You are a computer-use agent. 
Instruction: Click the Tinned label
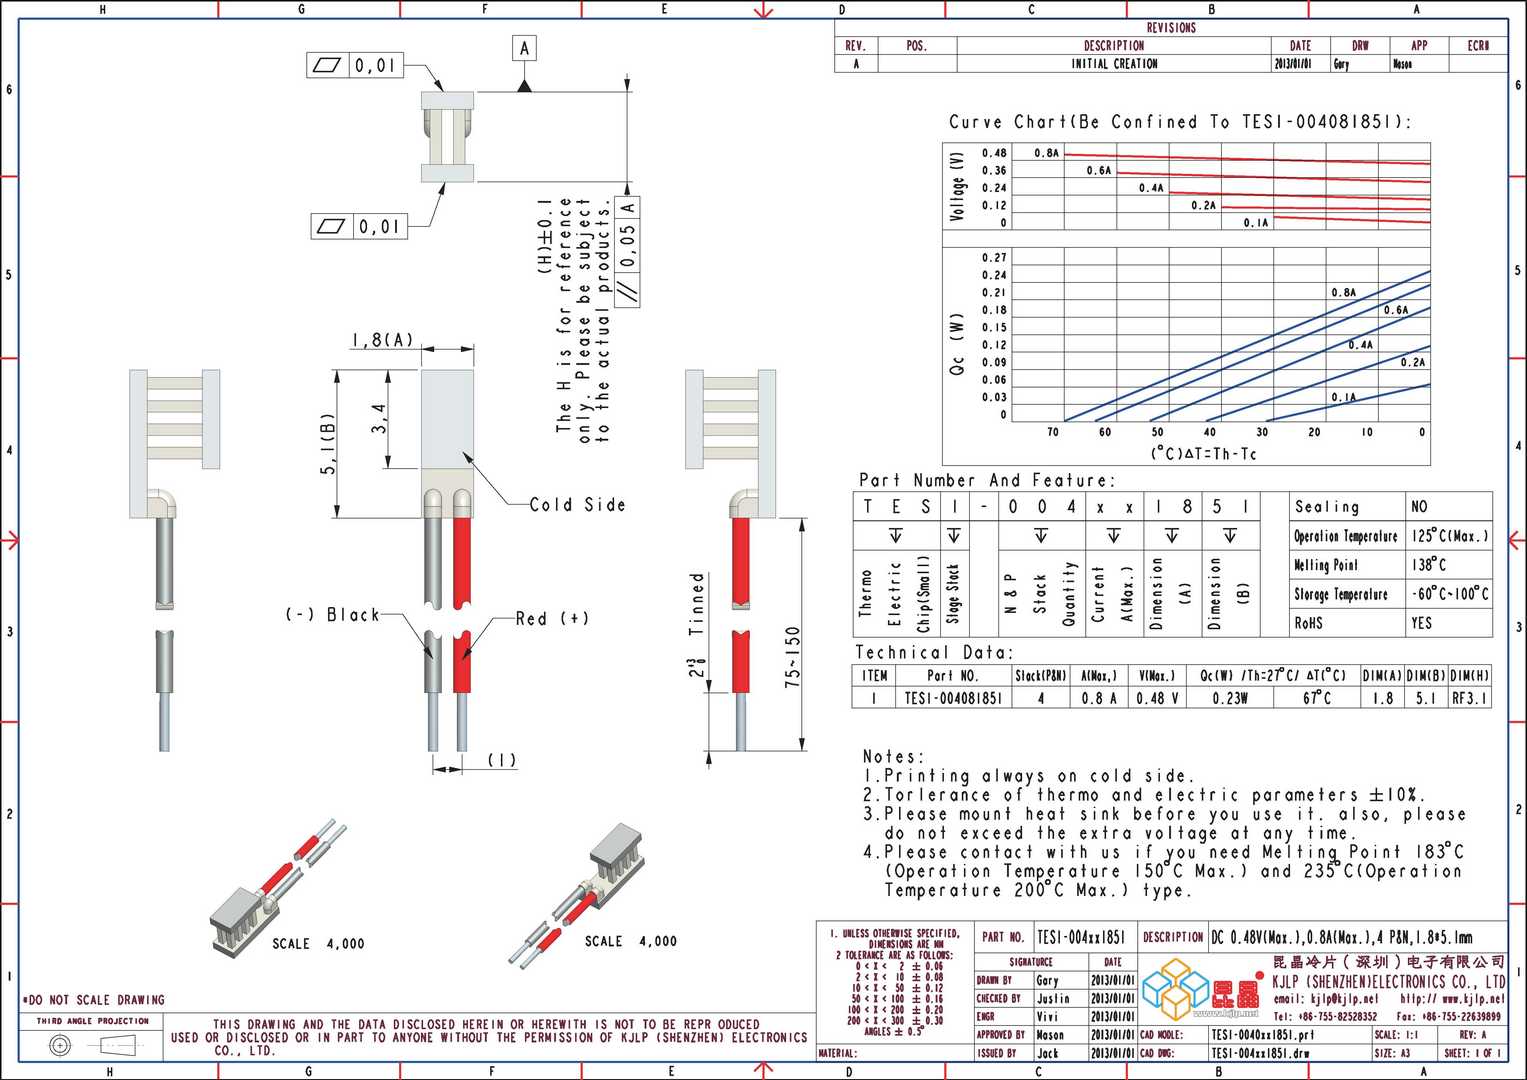[697, 605]
